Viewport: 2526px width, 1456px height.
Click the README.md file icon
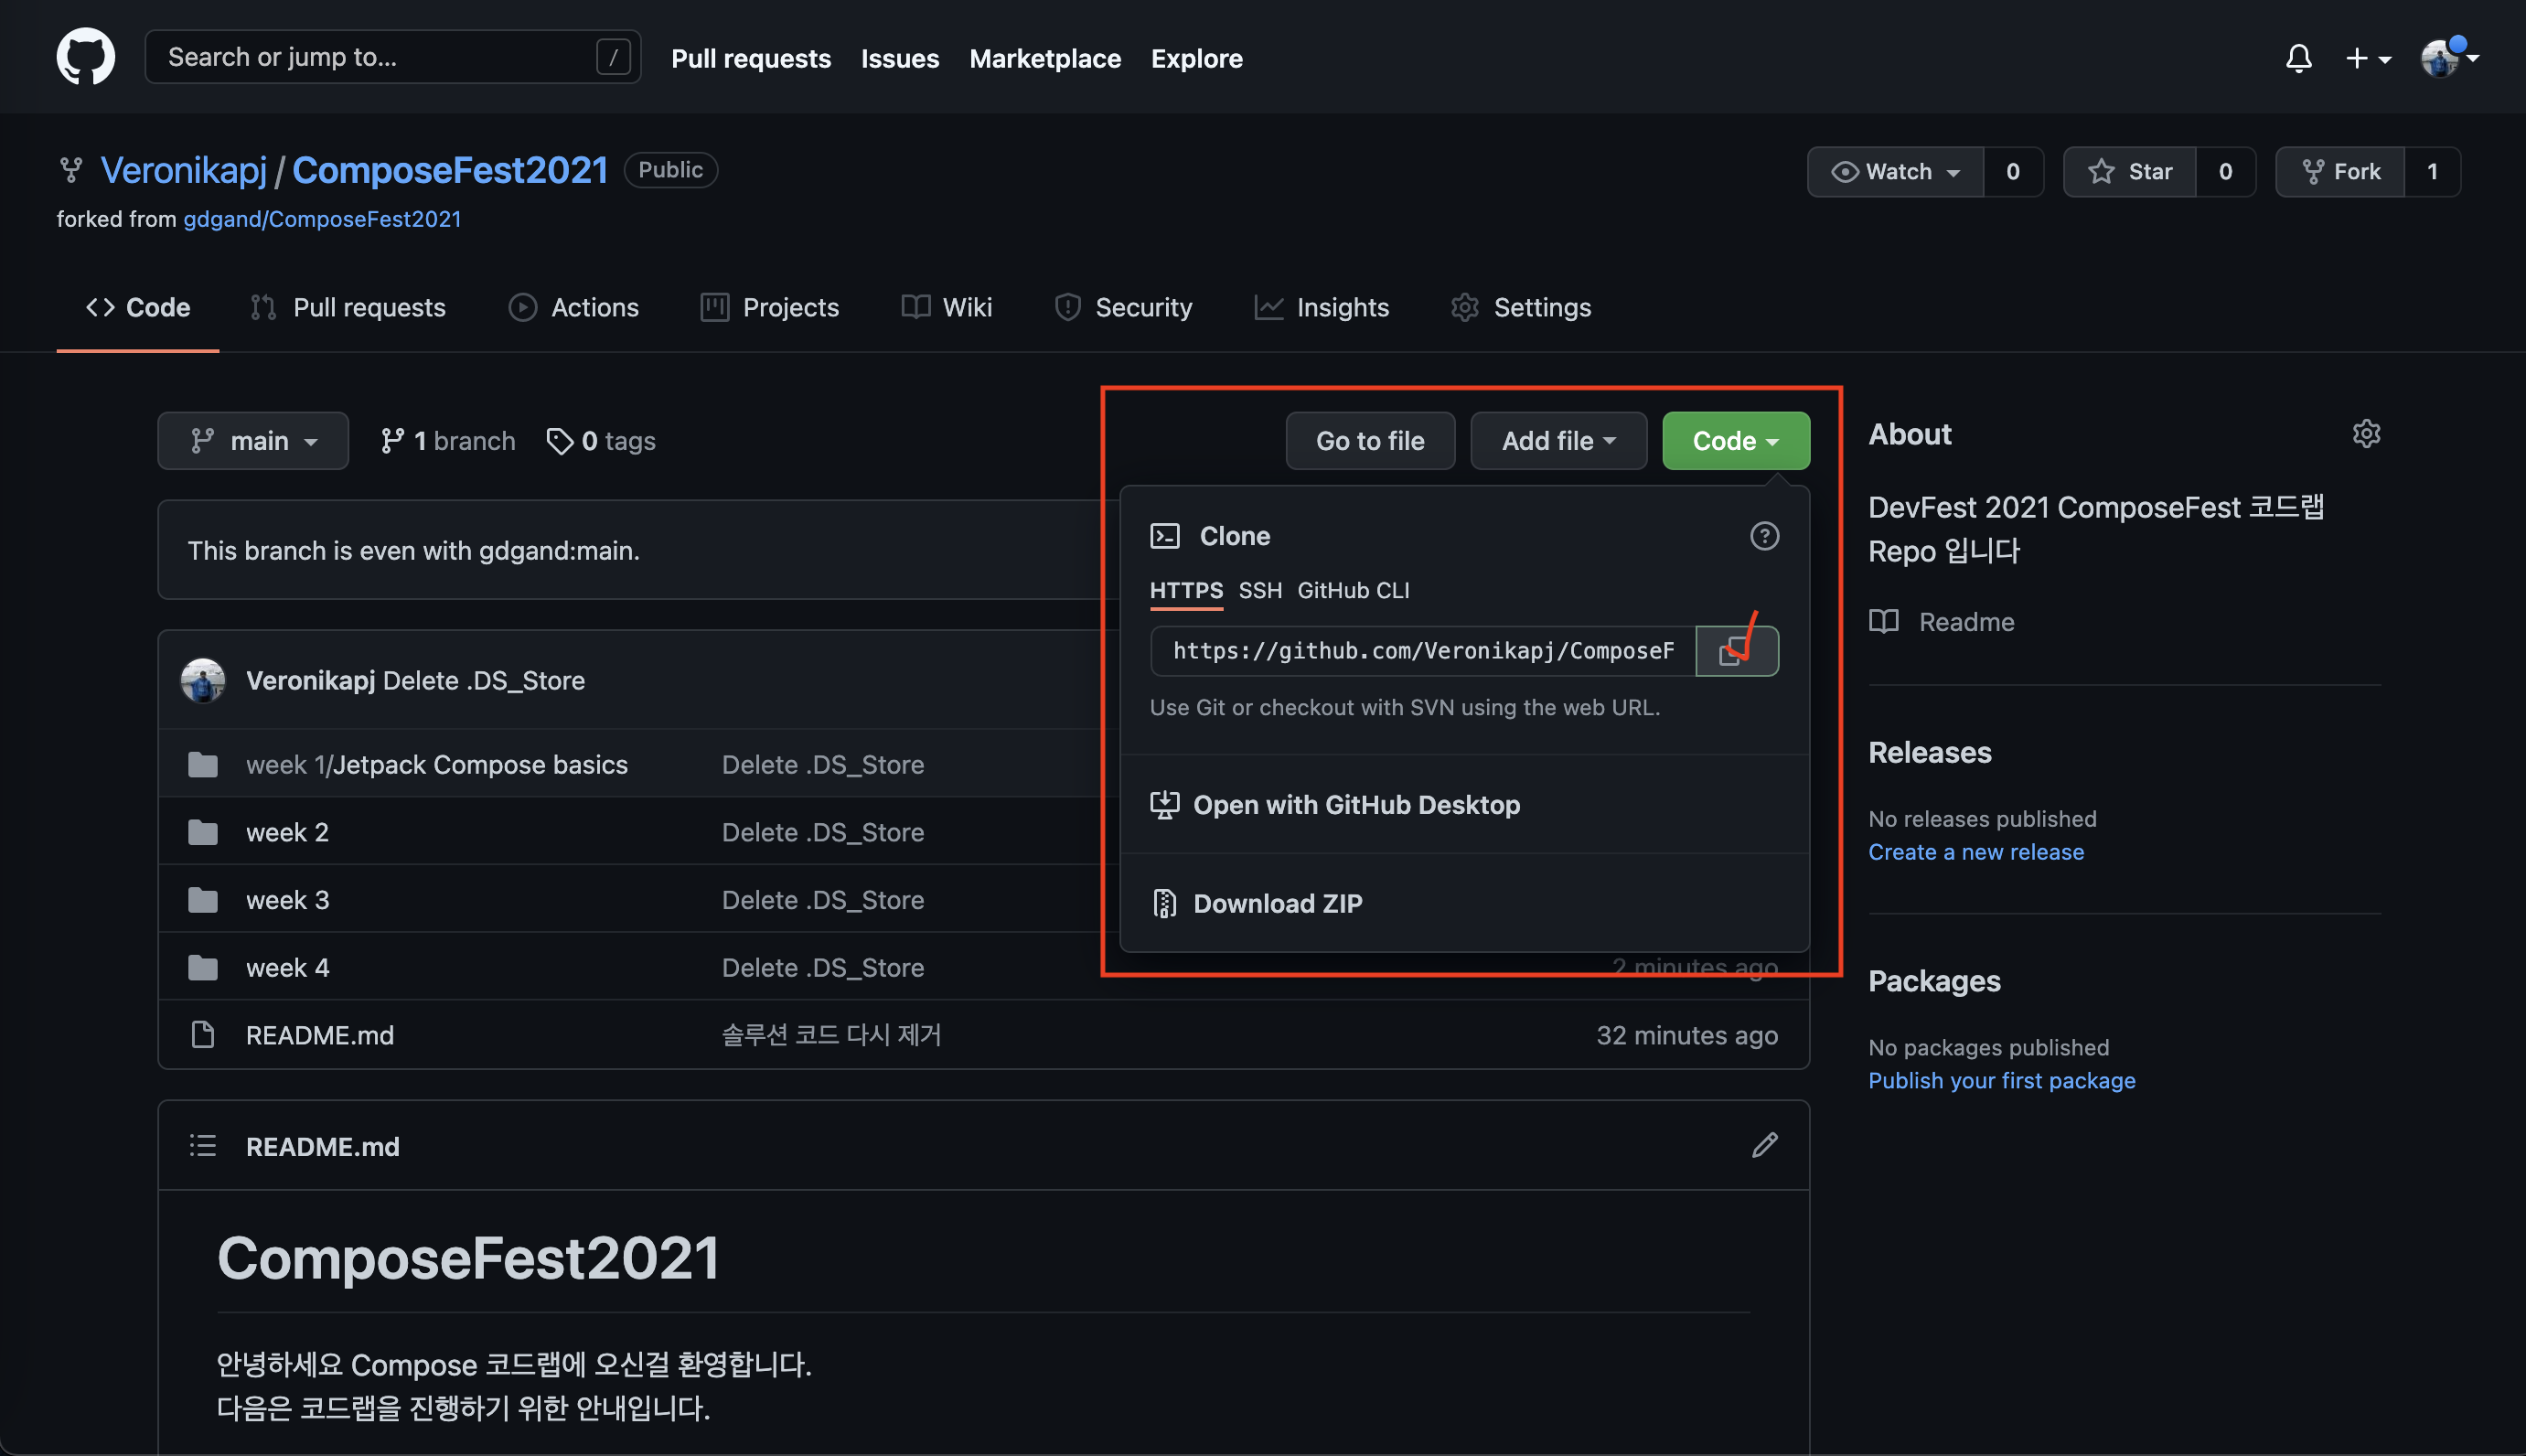pos(203,1035)
